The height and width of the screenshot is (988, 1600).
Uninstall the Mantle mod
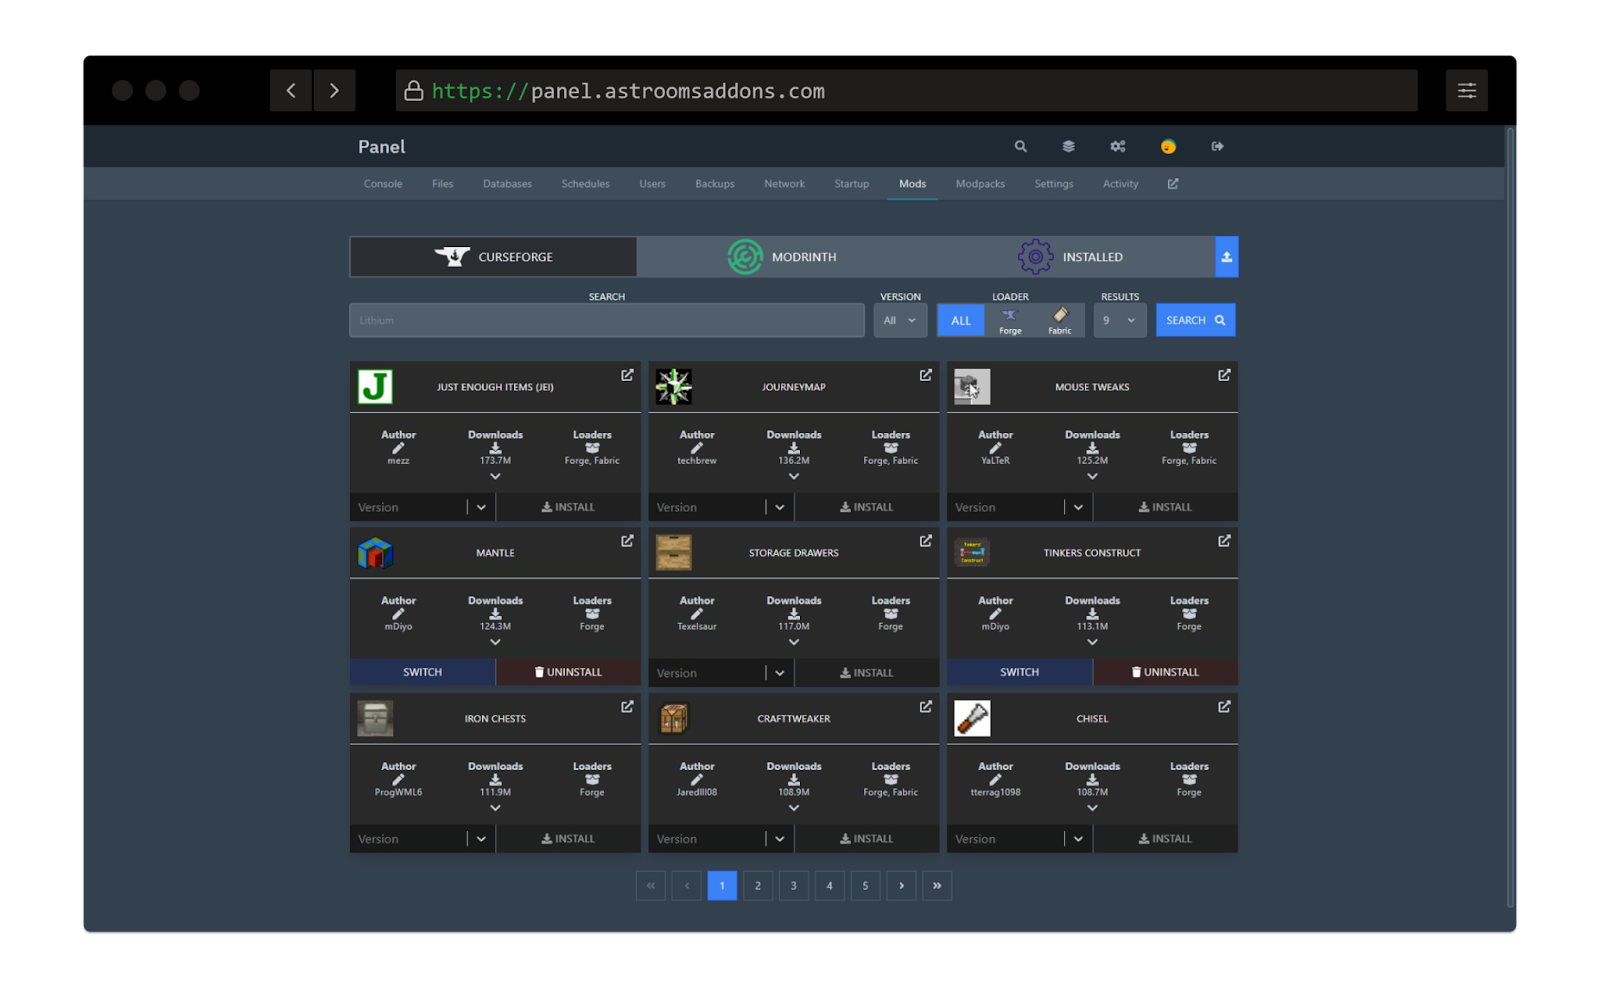pyautogui.click(x=568, y=673)
